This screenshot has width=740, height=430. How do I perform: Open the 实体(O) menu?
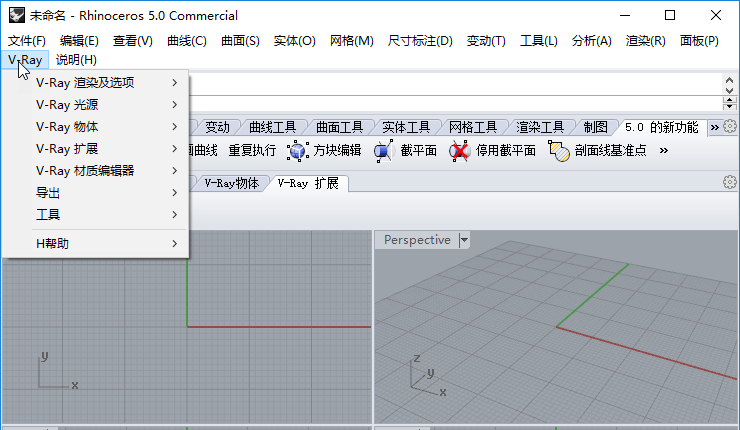click(x=294, y=41)
